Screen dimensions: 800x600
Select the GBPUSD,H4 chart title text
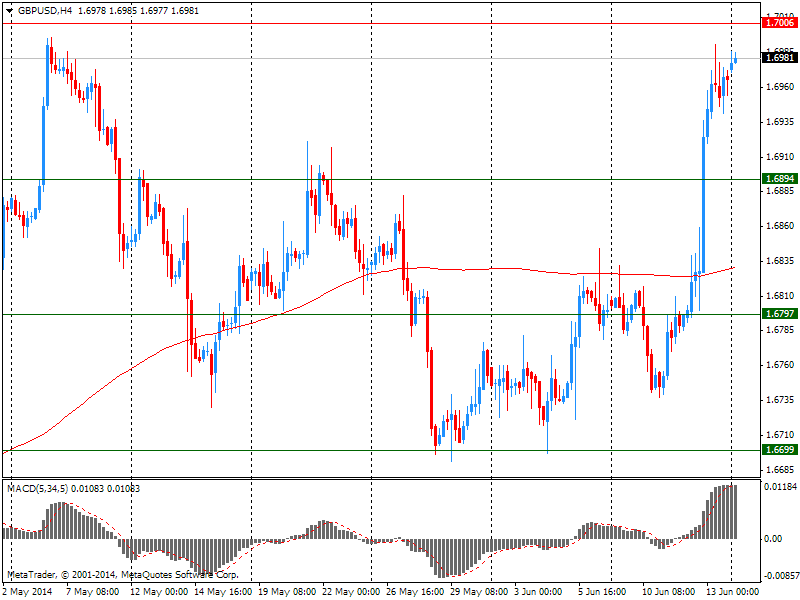[x=45, y=11]
